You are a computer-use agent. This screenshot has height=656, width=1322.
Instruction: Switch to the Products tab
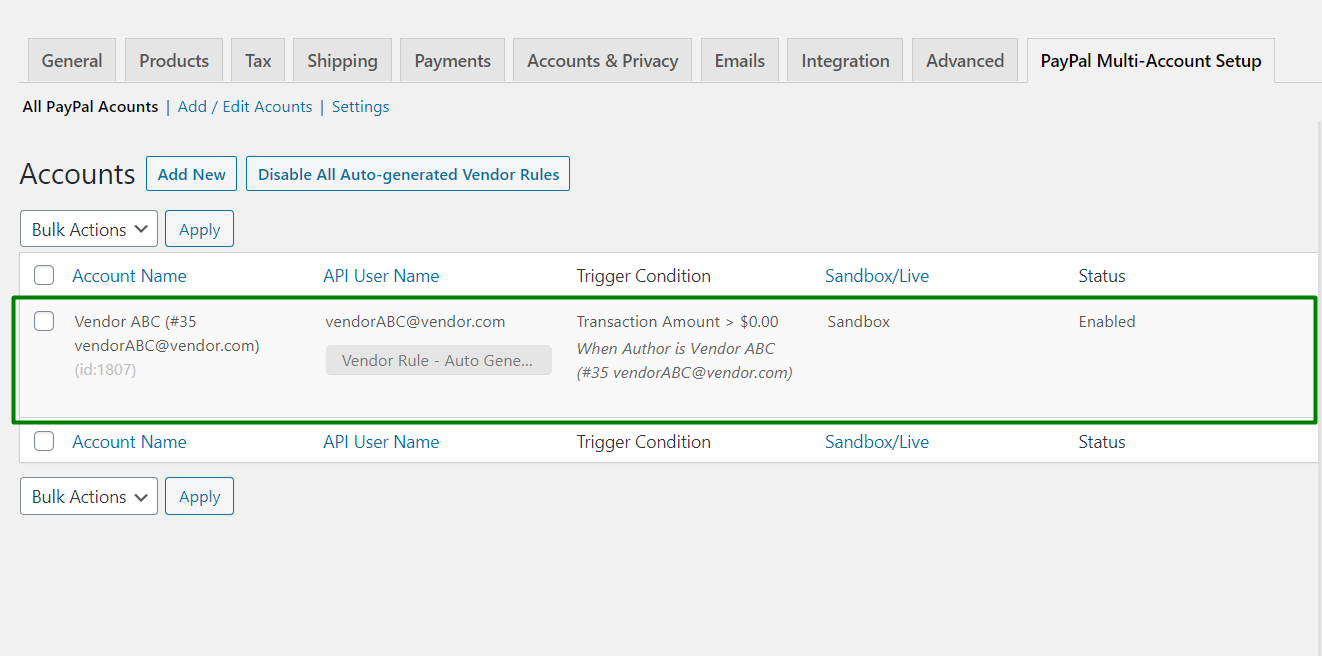pyautogui.click(x=174, y=61)
